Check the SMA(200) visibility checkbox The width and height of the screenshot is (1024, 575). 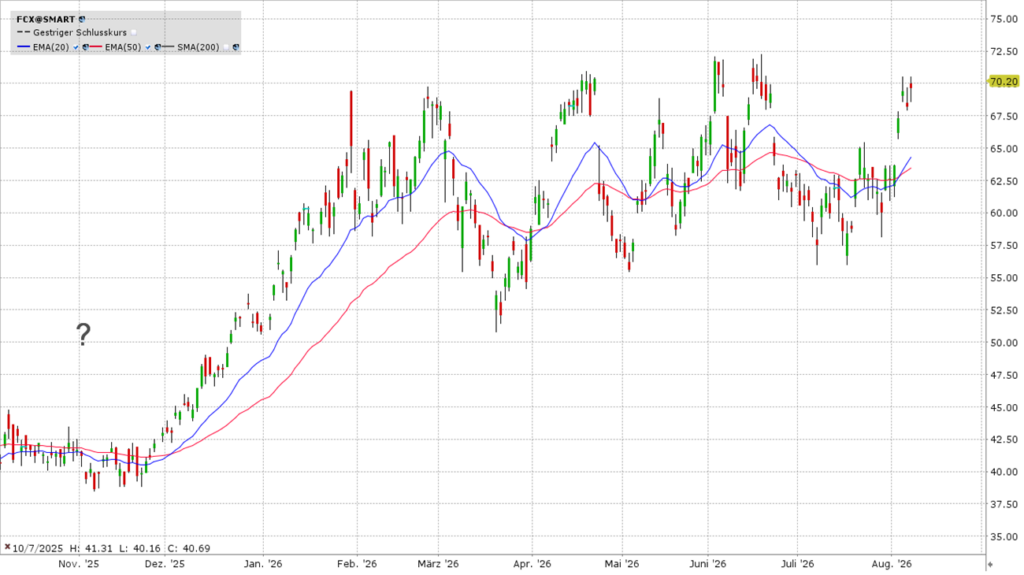click(x=226, y=47)
